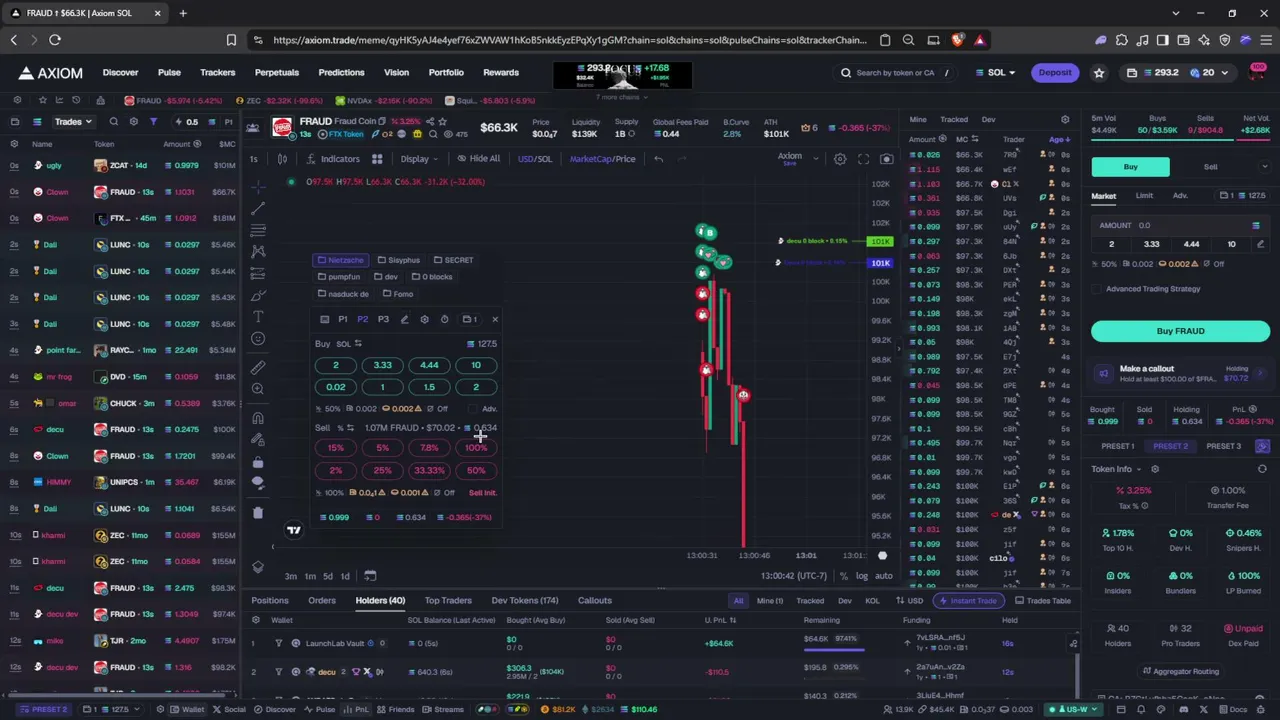Viewport: 1280px width, 720px height.
Task: Open the Indicators menu on the chart
Action: 333,159
